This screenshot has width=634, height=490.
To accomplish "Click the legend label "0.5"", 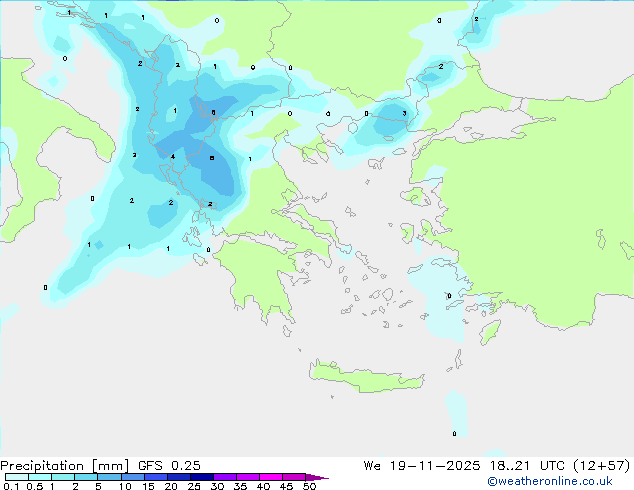I will tap(34, 486).
